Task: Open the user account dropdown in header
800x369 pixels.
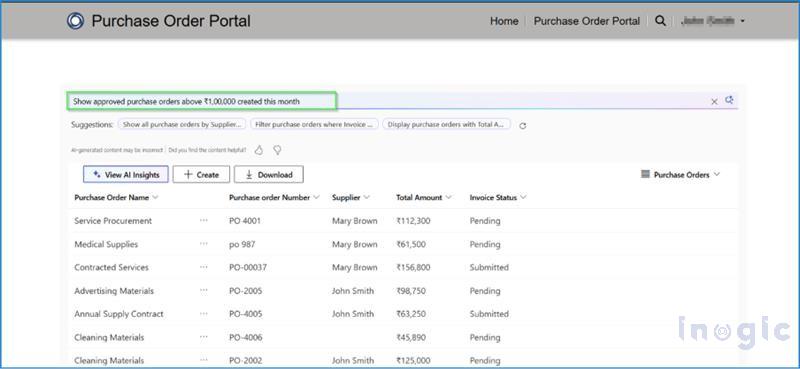Action: click(x=713, y=21)
